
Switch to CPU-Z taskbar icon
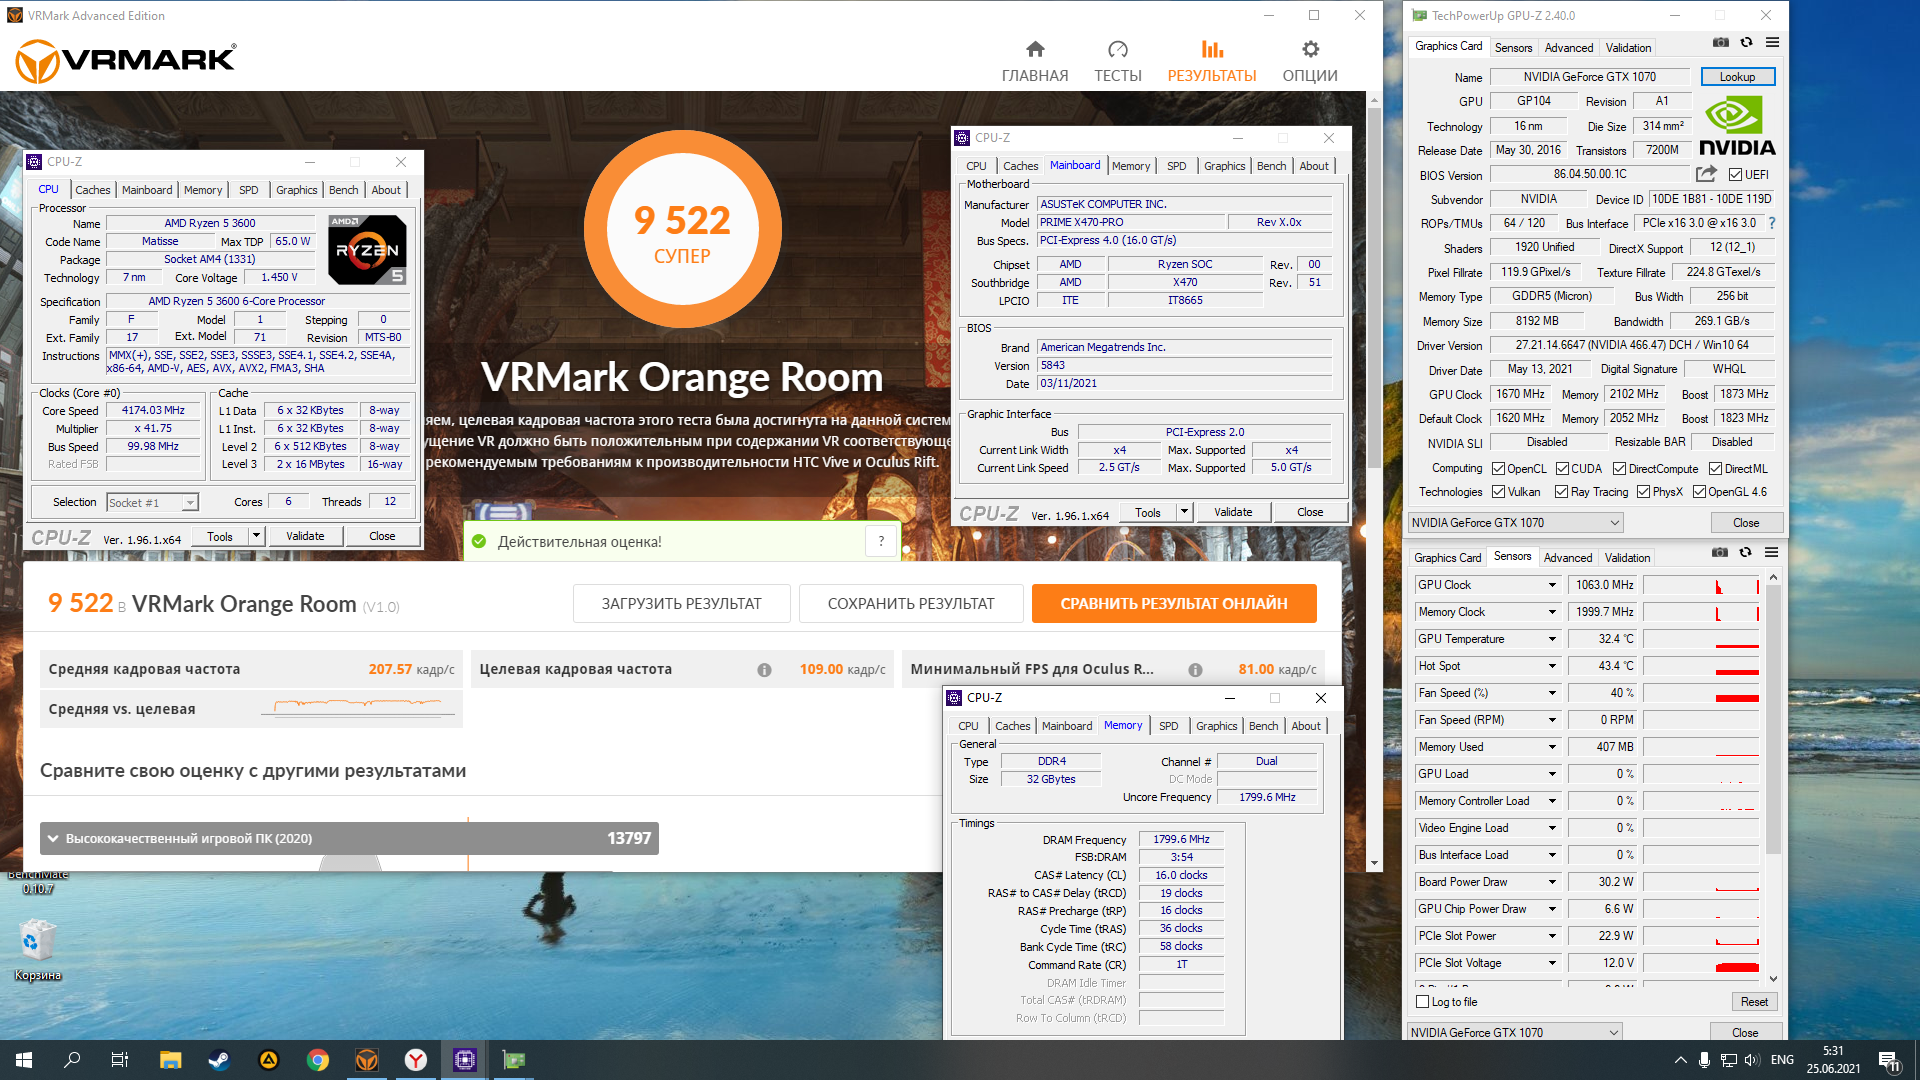coord(465,1060)
